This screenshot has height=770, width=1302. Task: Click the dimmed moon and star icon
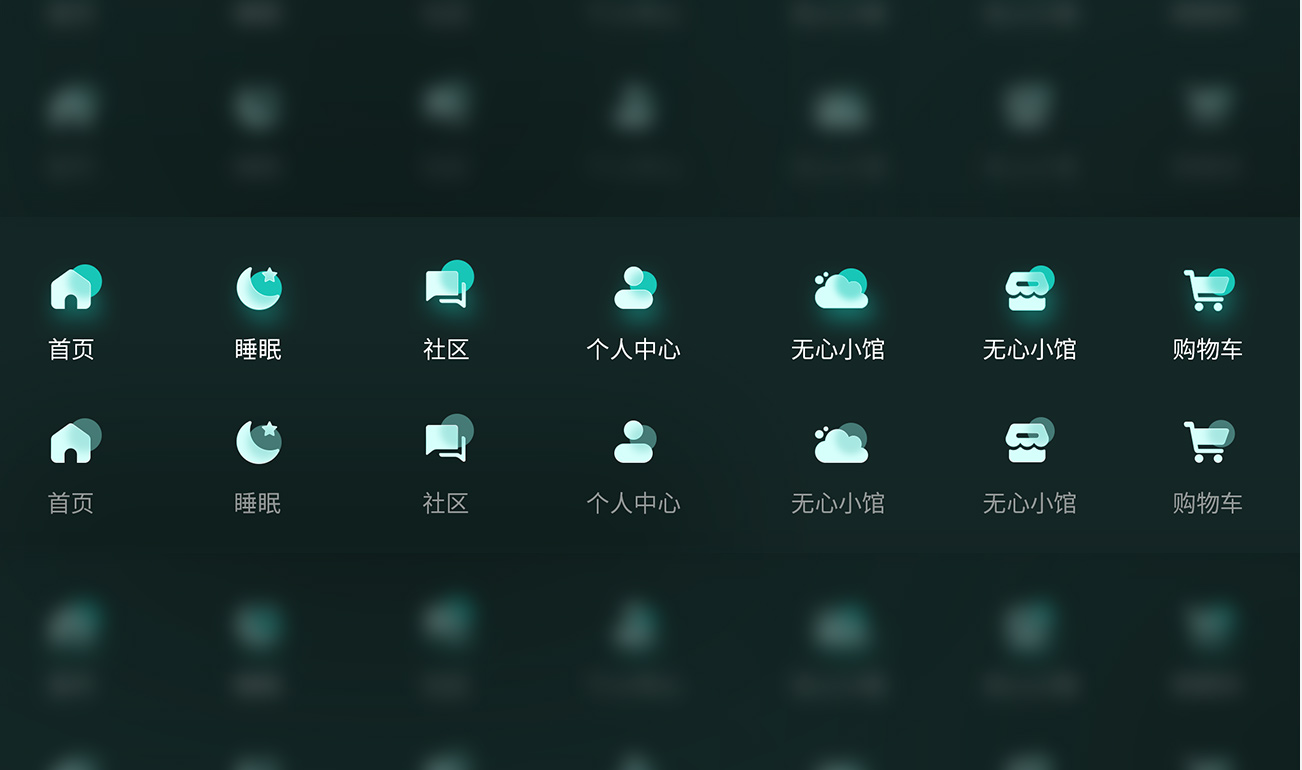tap(258, 441)
